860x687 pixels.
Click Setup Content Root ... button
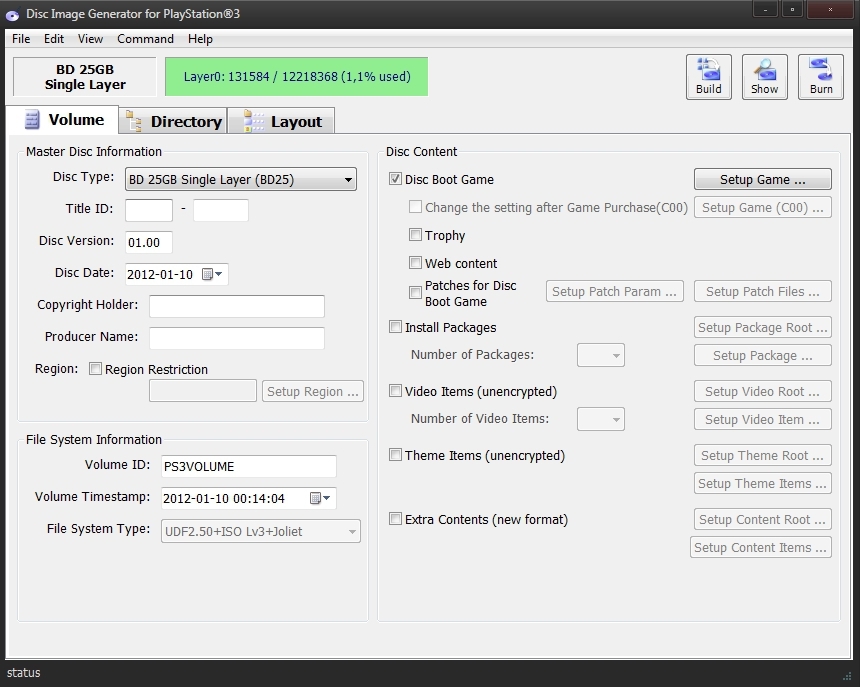click(x=762, y=519)
